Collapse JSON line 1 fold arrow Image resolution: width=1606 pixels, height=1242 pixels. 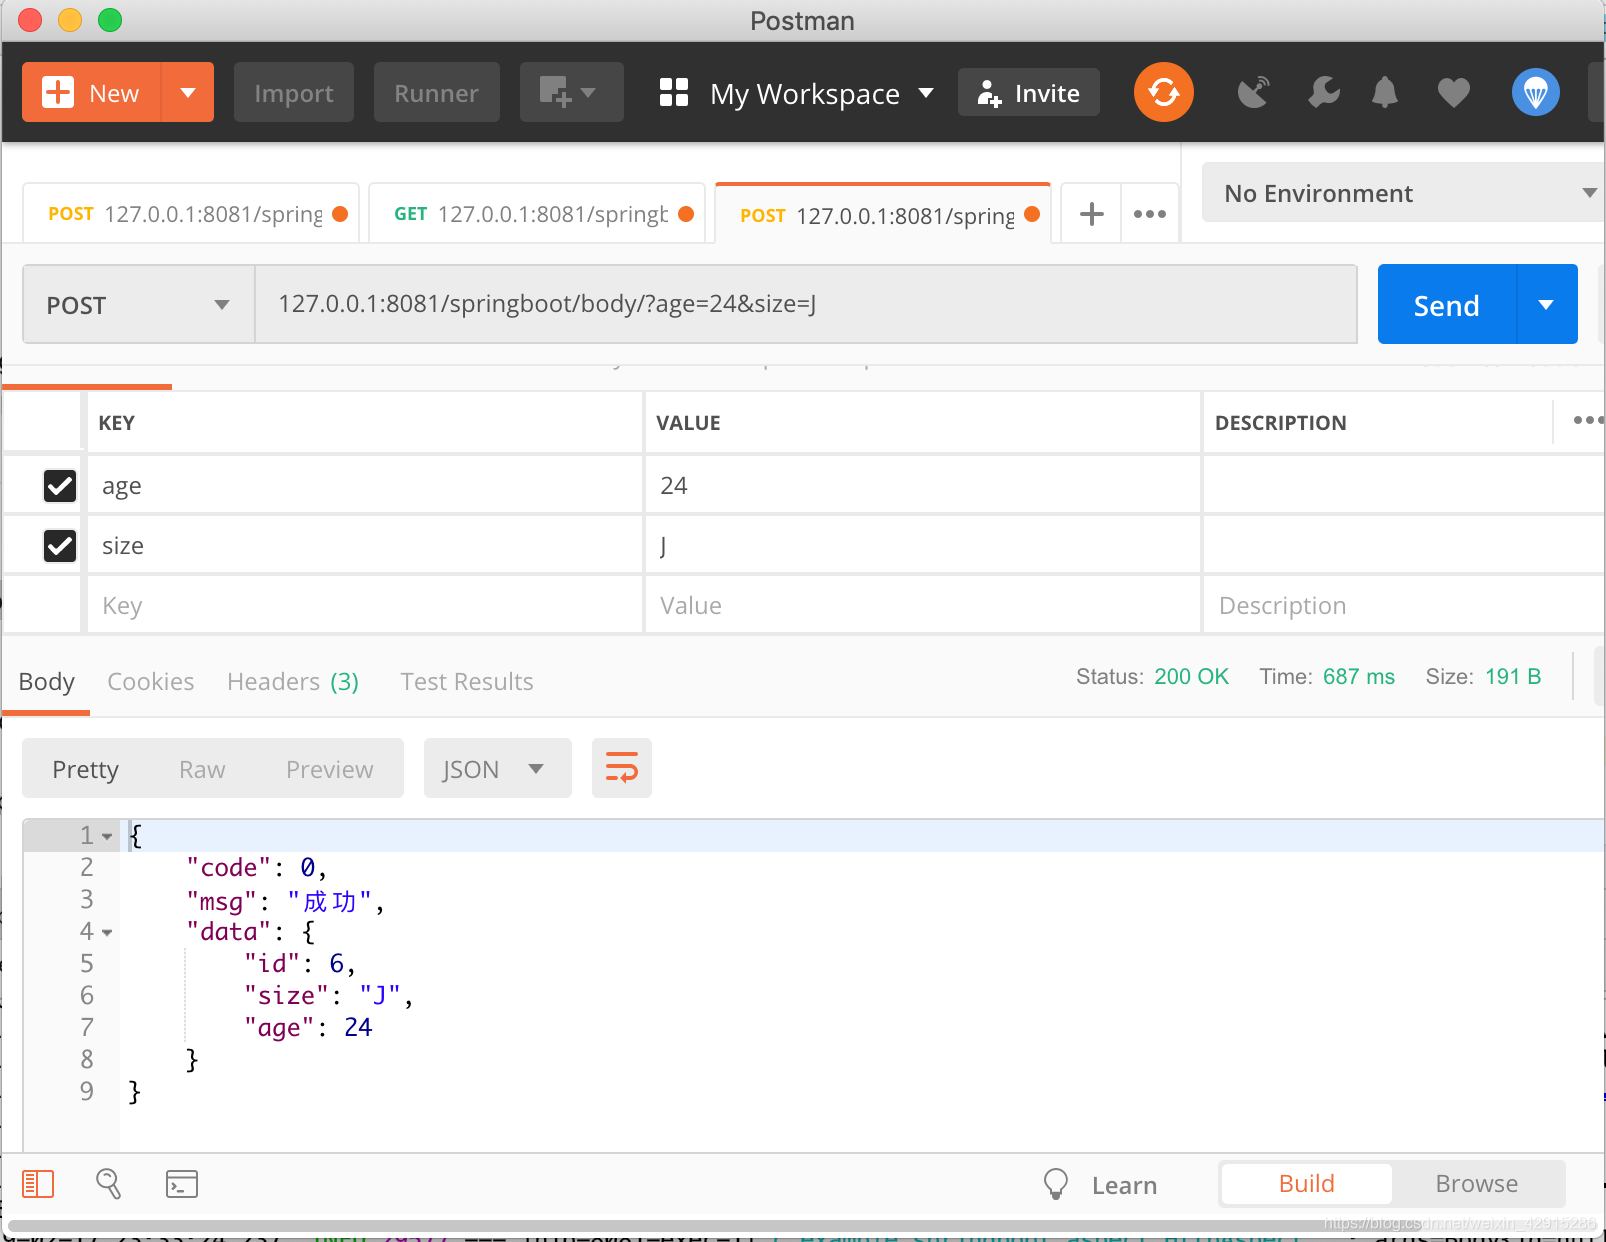pyautogui.click(x=107, y=836)
